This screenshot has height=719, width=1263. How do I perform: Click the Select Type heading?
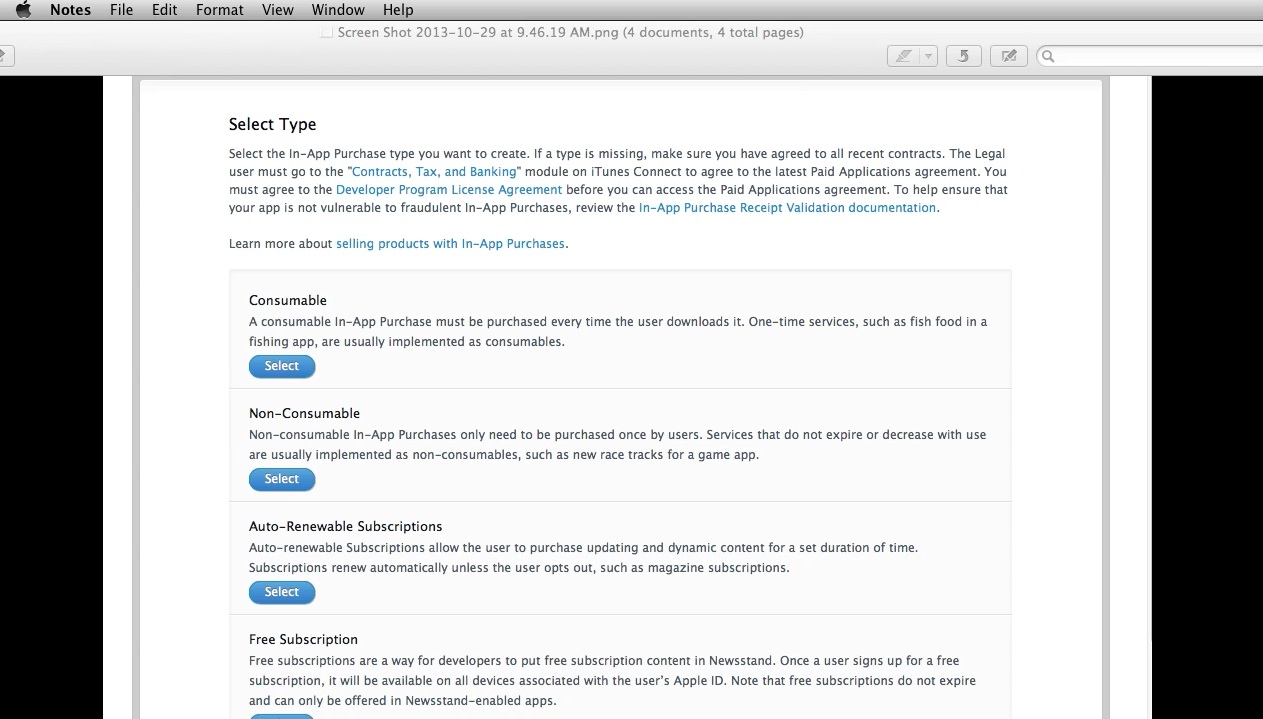coord(272,125)
